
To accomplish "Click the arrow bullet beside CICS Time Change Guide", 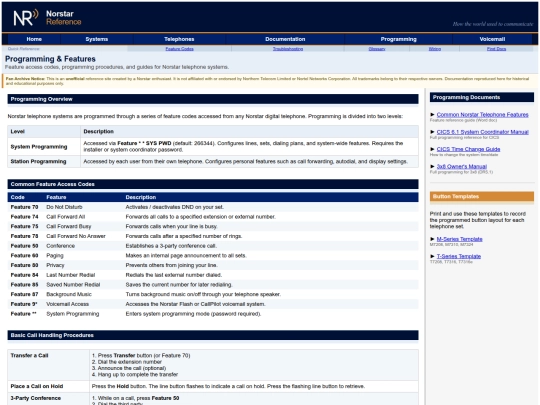I will click(433, 149).
